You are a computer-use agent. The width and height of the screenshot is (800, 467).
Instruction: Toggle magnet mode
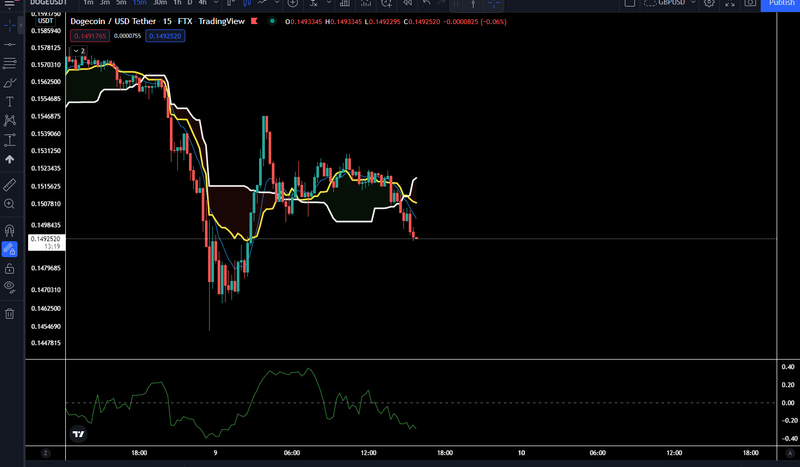click(9, 230)
